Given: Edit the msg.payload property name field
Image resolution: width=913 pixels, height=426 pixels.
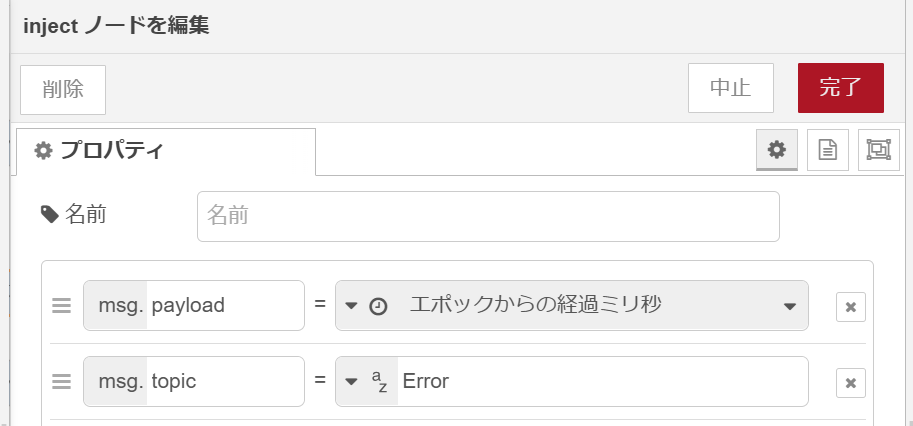Looking at the screenshot, I should (x=225, y=306).
